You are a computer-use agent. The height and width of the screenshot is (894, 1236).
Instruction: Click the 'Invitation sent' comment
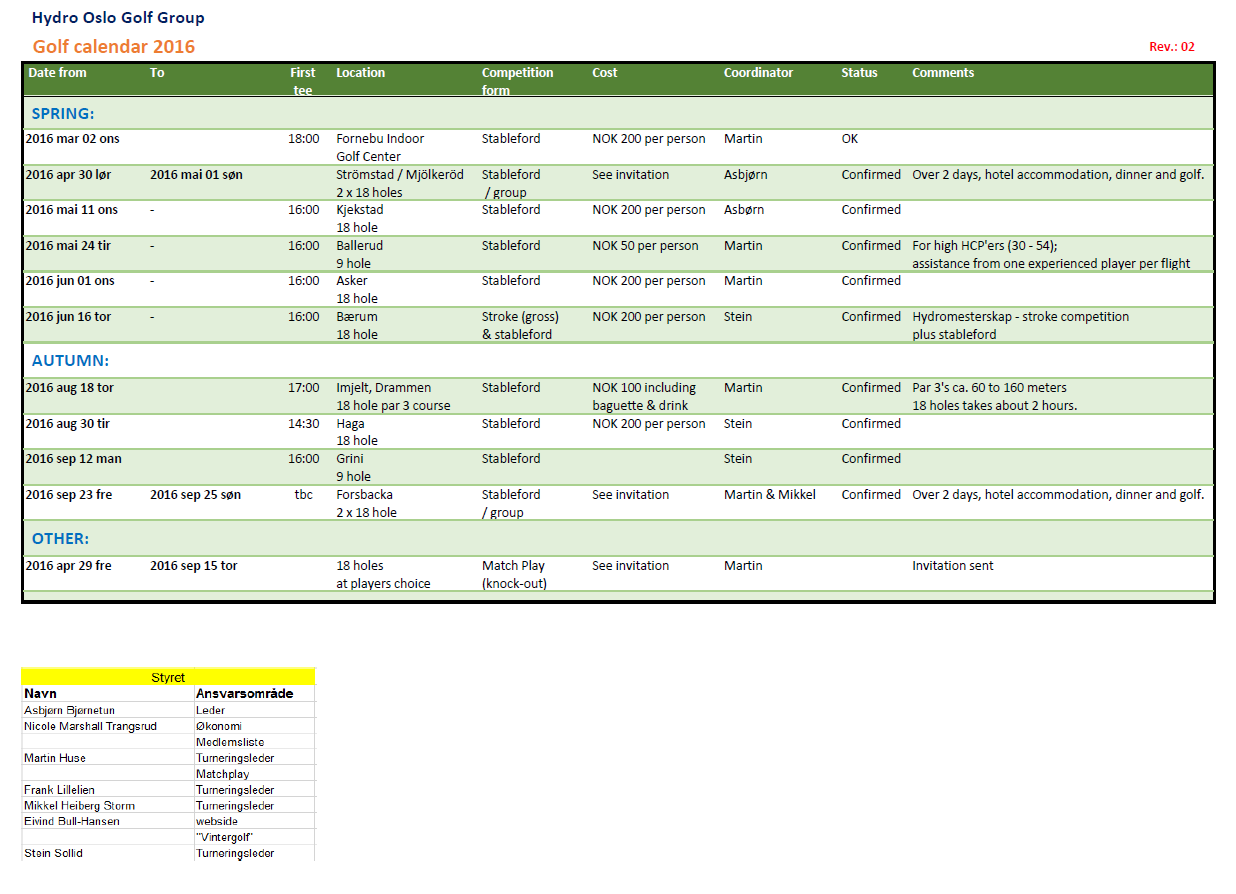(x=953, y=566)
